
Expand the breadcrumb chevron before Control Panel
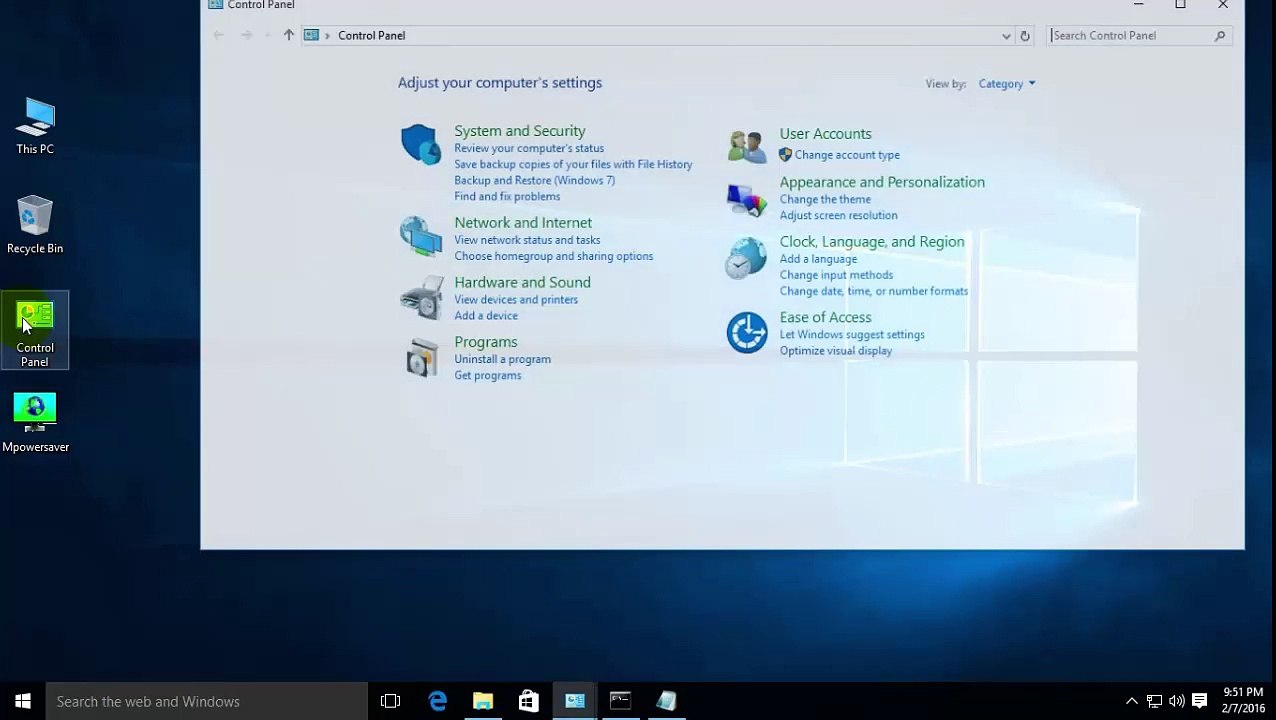click(x=327, y=36)
